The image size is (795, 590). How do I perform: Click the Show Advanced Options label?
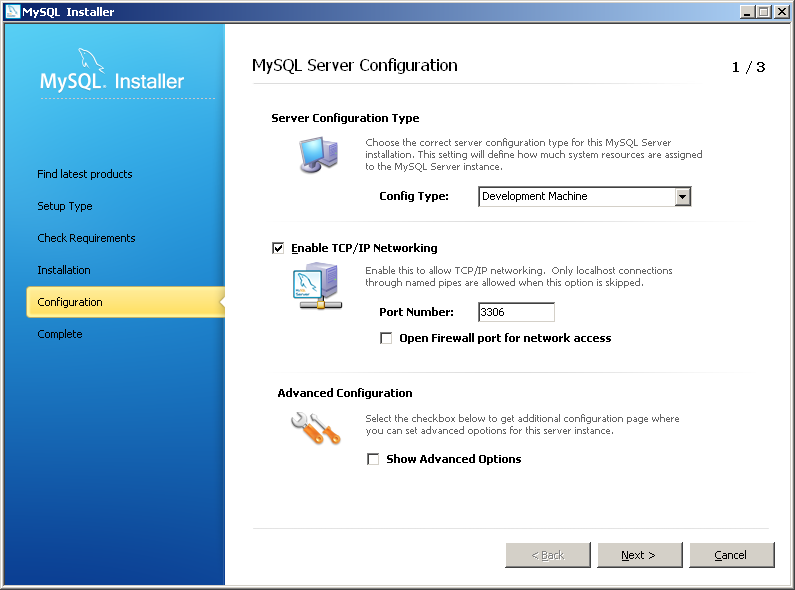tap(453, 459)
